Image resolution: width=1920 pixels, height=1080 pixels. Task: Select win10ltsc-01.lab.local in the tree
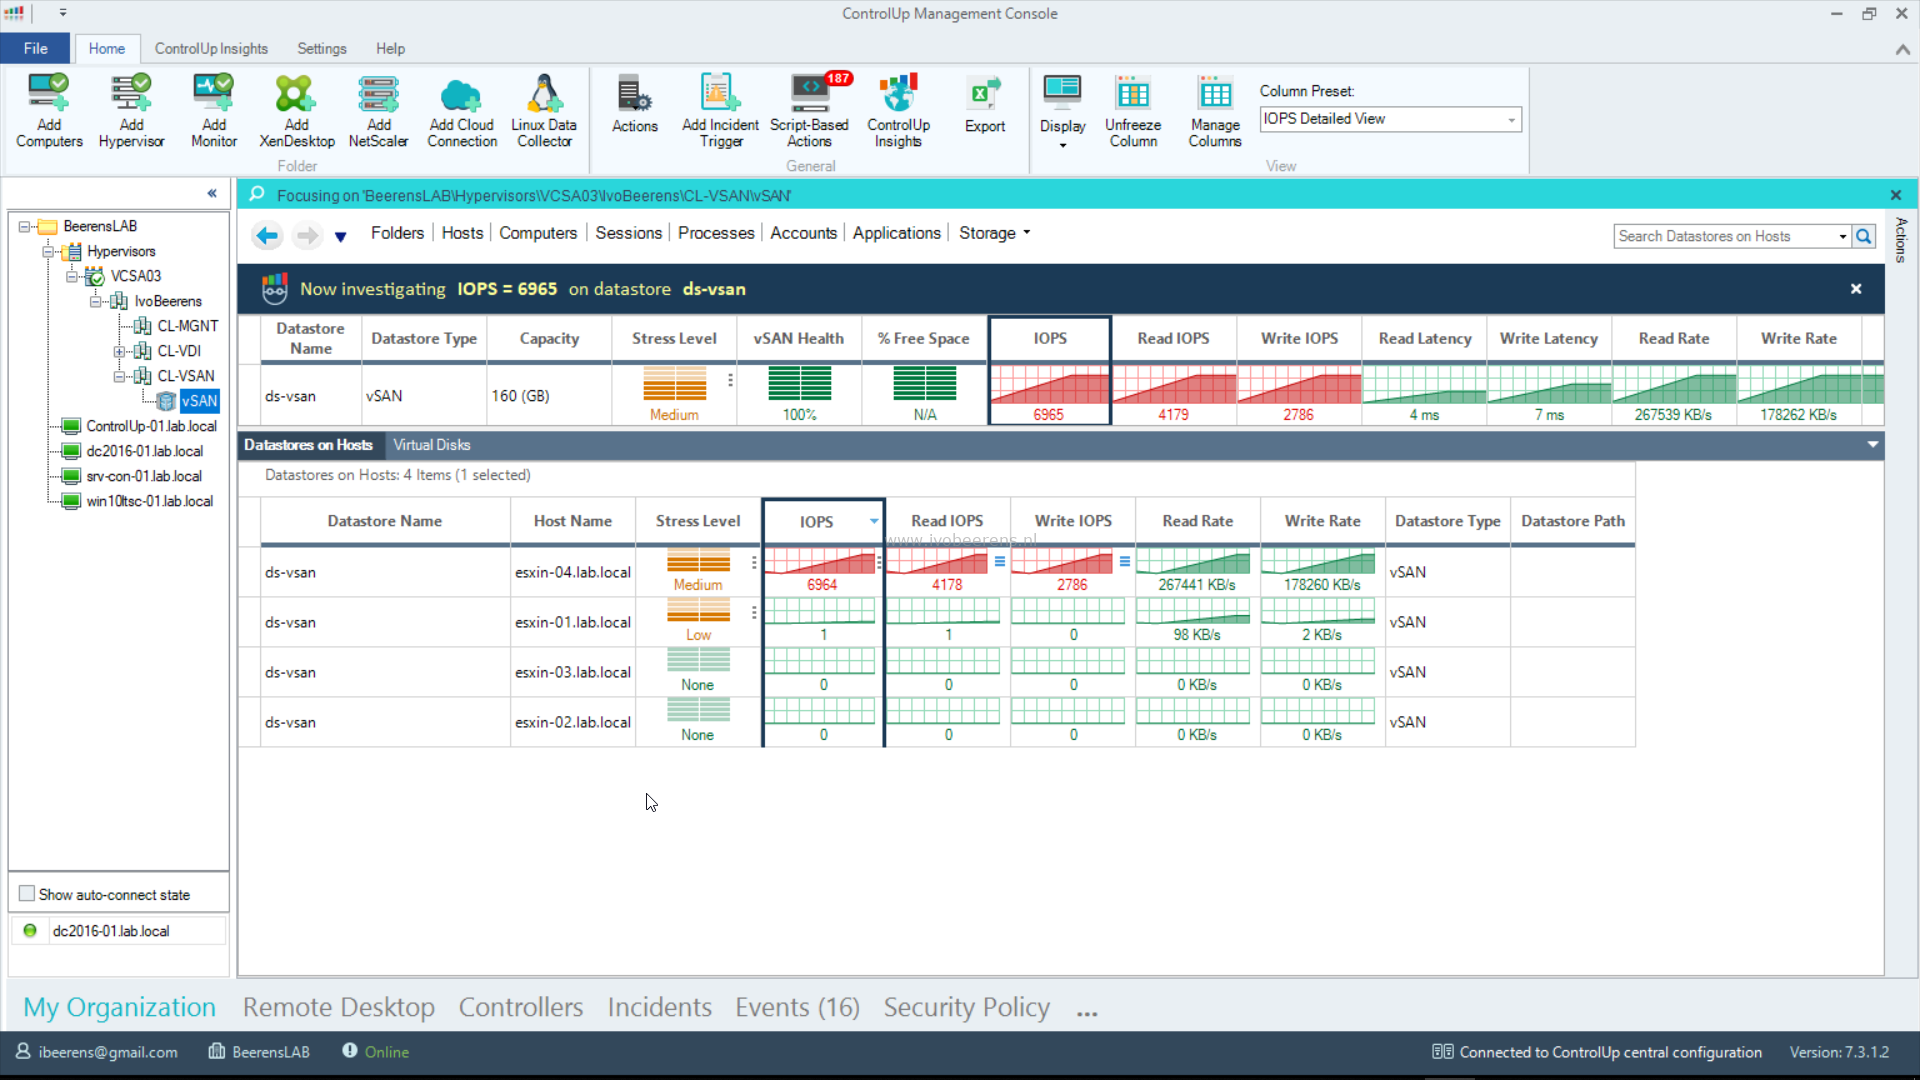click(x=149, y=501)
